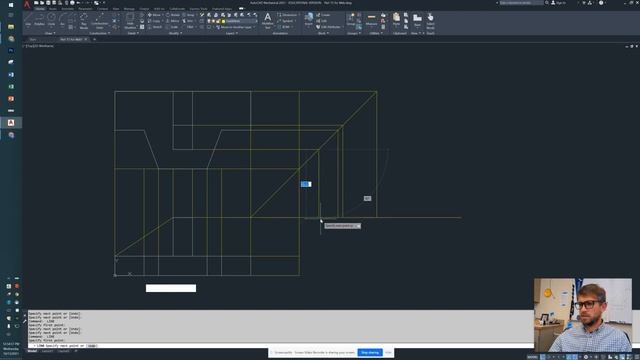Screen dimensions: 640x360
Task: Click the Paste clipboard icon
Action: [396, 19]
